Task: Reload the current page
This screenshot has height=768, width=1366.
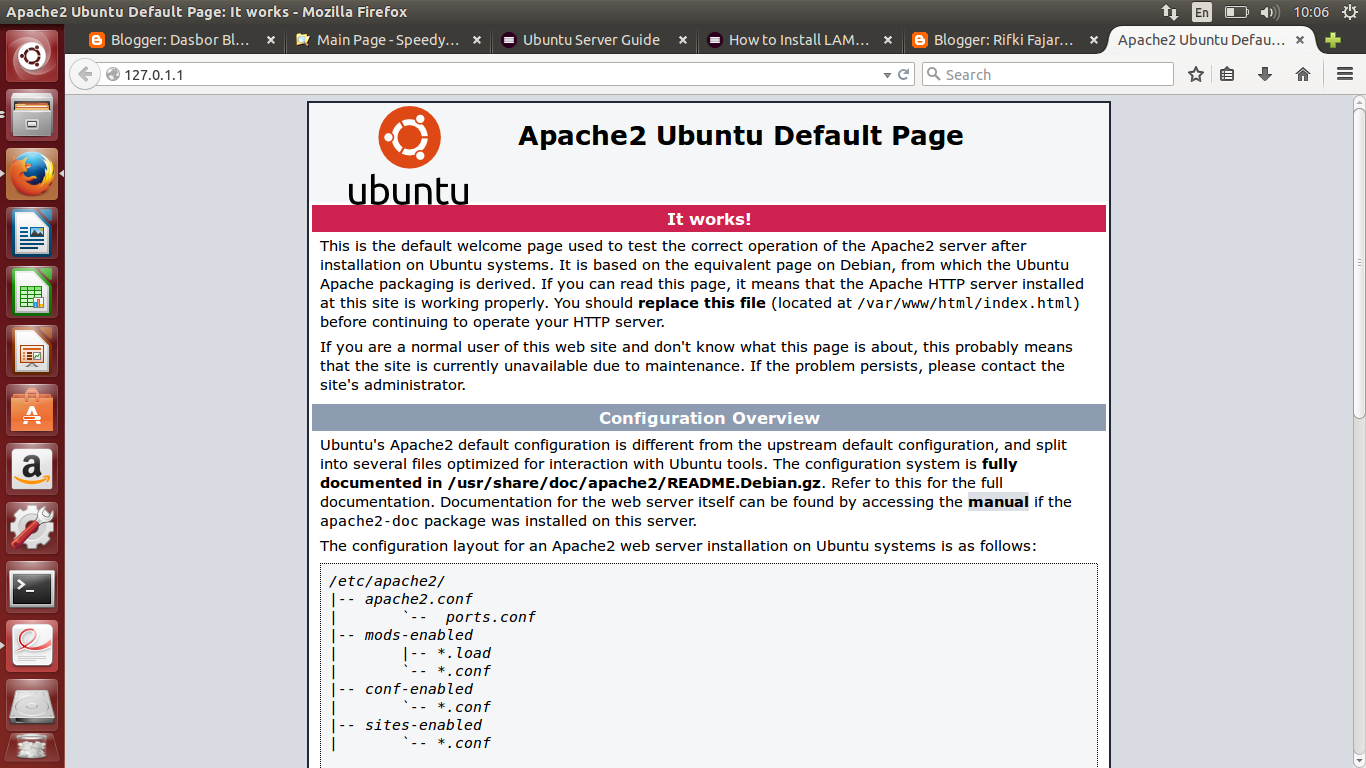Action: click(904, 74)
